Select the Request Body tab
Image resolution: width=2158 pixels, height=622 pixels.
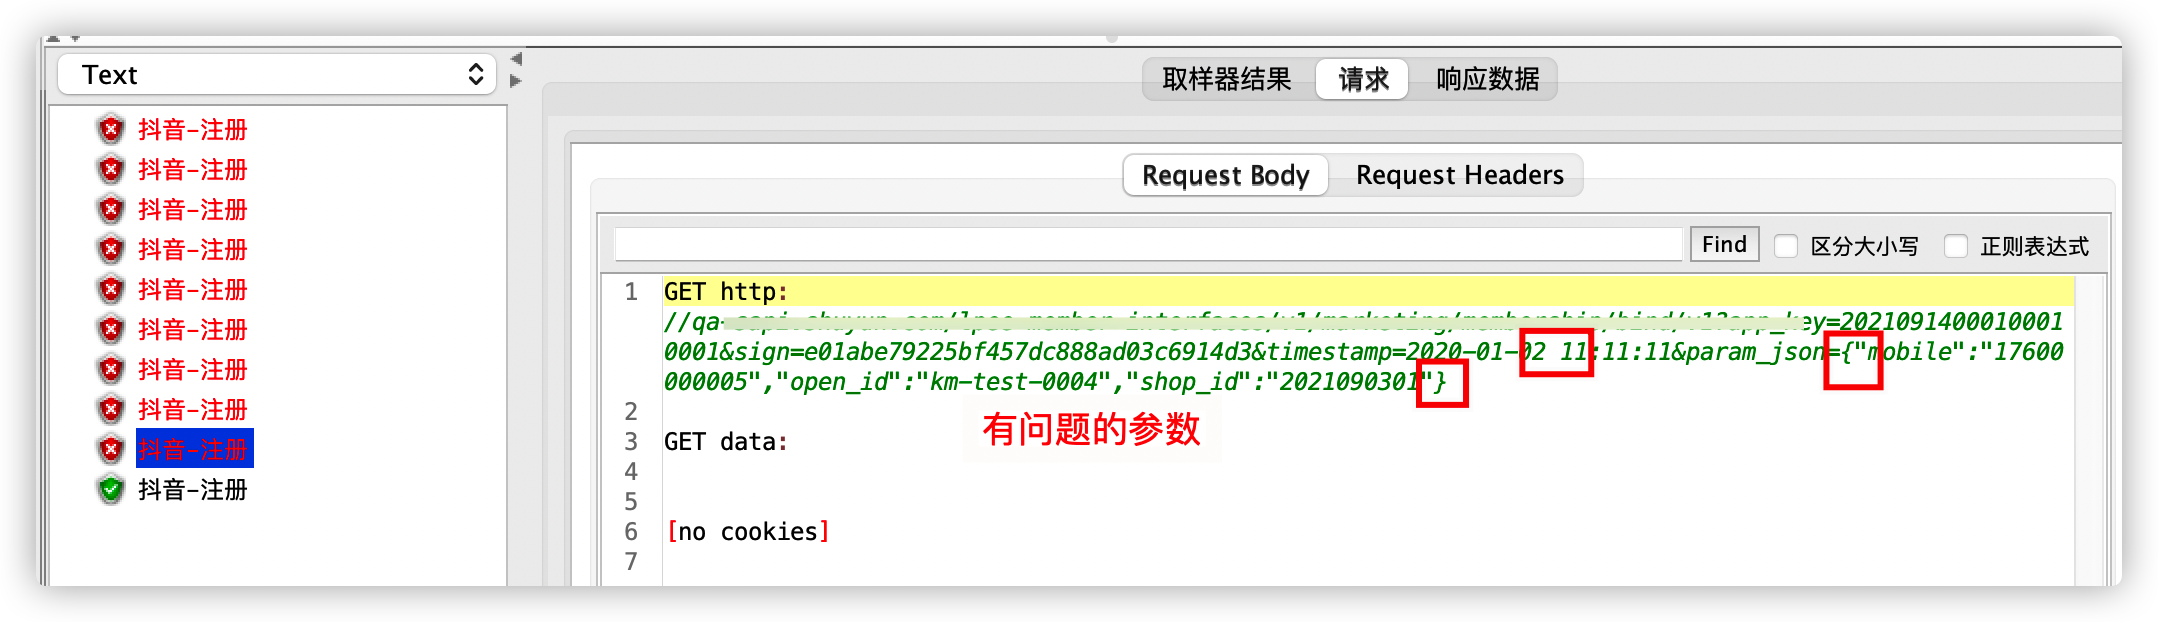tap(1225, 175)
